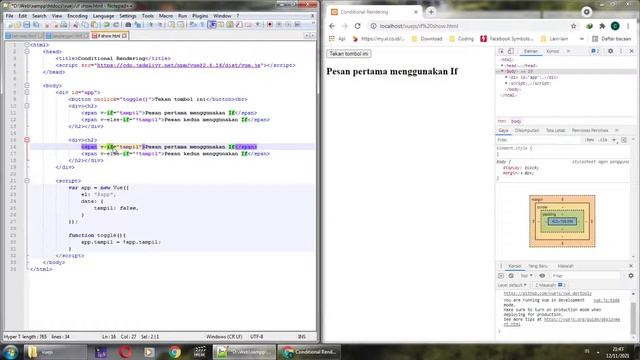
Task: Open the Dikomputasi styles tab
Action: tap(527, 131)
